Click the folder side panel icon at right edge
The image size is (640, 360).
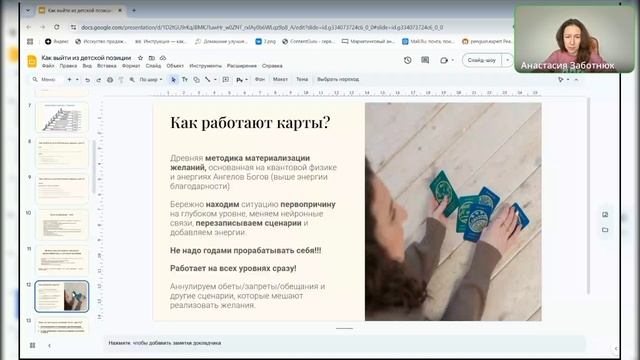(605, 230)
